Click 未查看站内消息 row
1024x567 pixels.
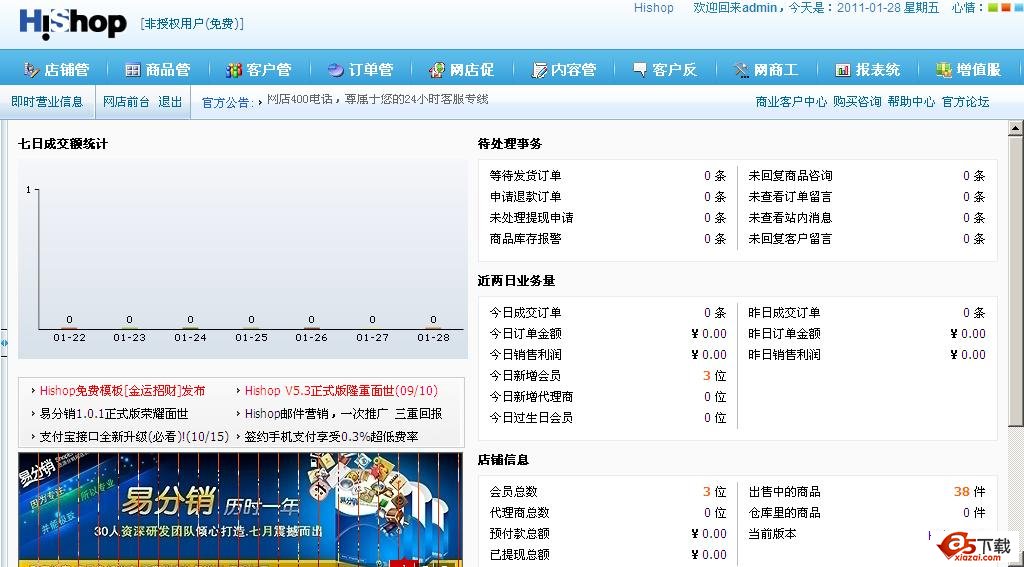point(867,218)
